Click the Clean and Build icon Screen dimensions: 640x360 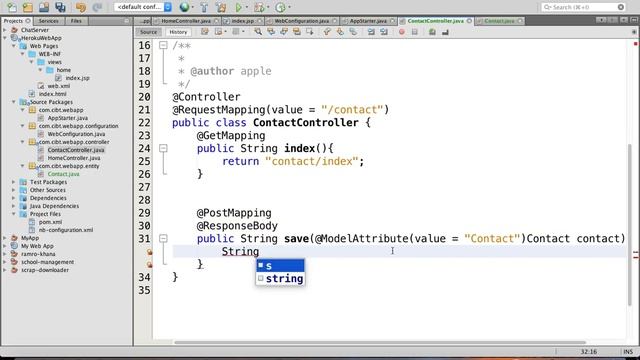tap(221, 7)
